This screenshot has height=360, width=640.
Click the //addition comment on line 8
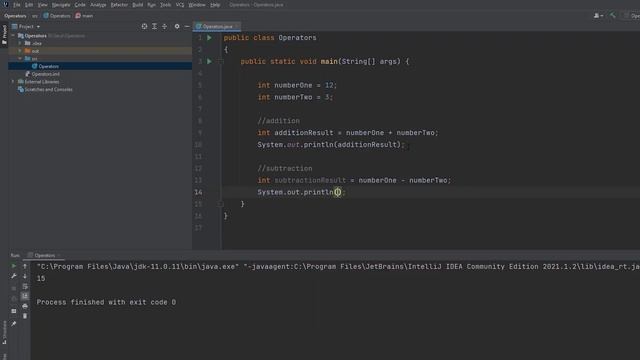(x=278, y=121)
